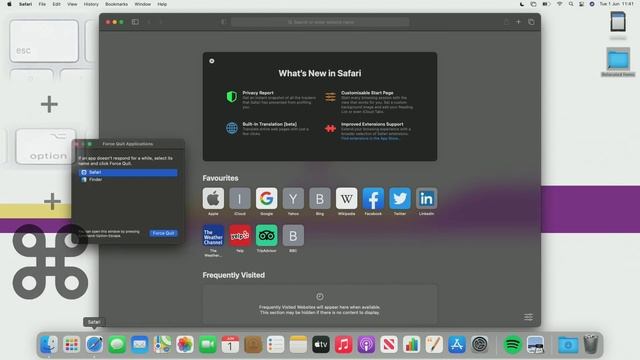Viewport: 640px width, 360px height.
Task: Open Calendar from the Dock
Action: tap(230, 344)
